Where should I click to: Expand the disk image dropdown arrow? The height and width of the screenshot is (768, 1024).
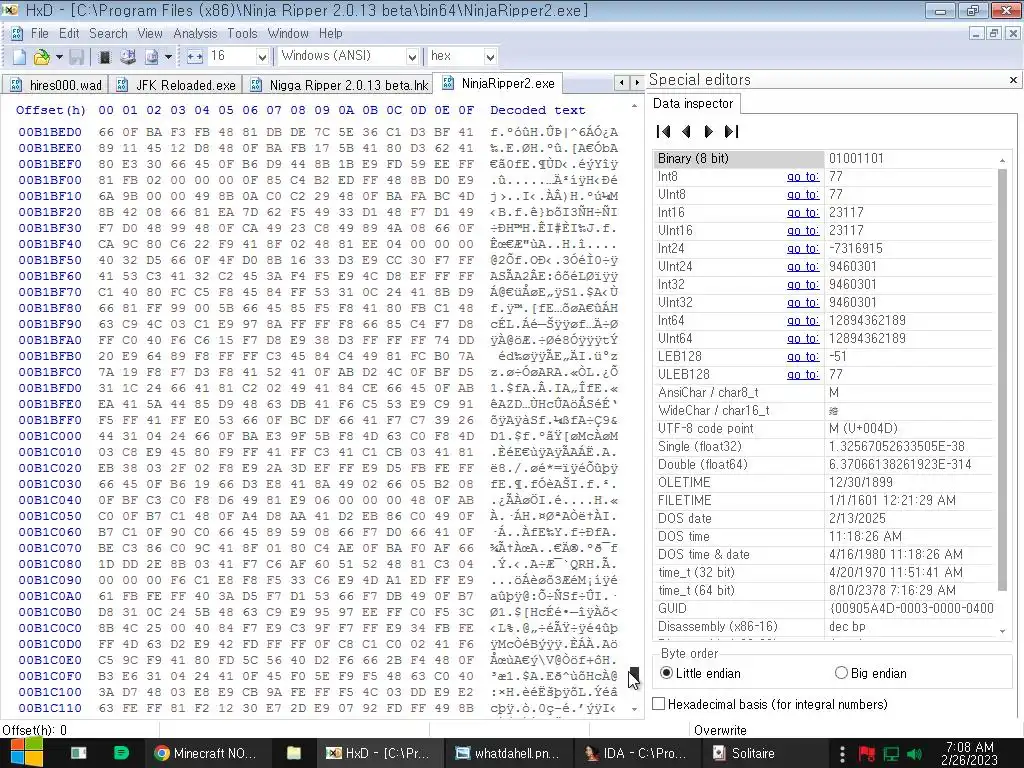pyautogui.click(x=168, y=57)
